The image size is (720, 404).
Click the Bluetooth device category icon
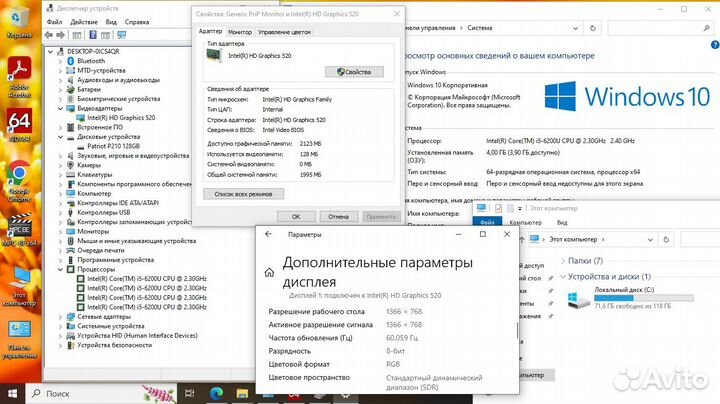pos(70,61)
